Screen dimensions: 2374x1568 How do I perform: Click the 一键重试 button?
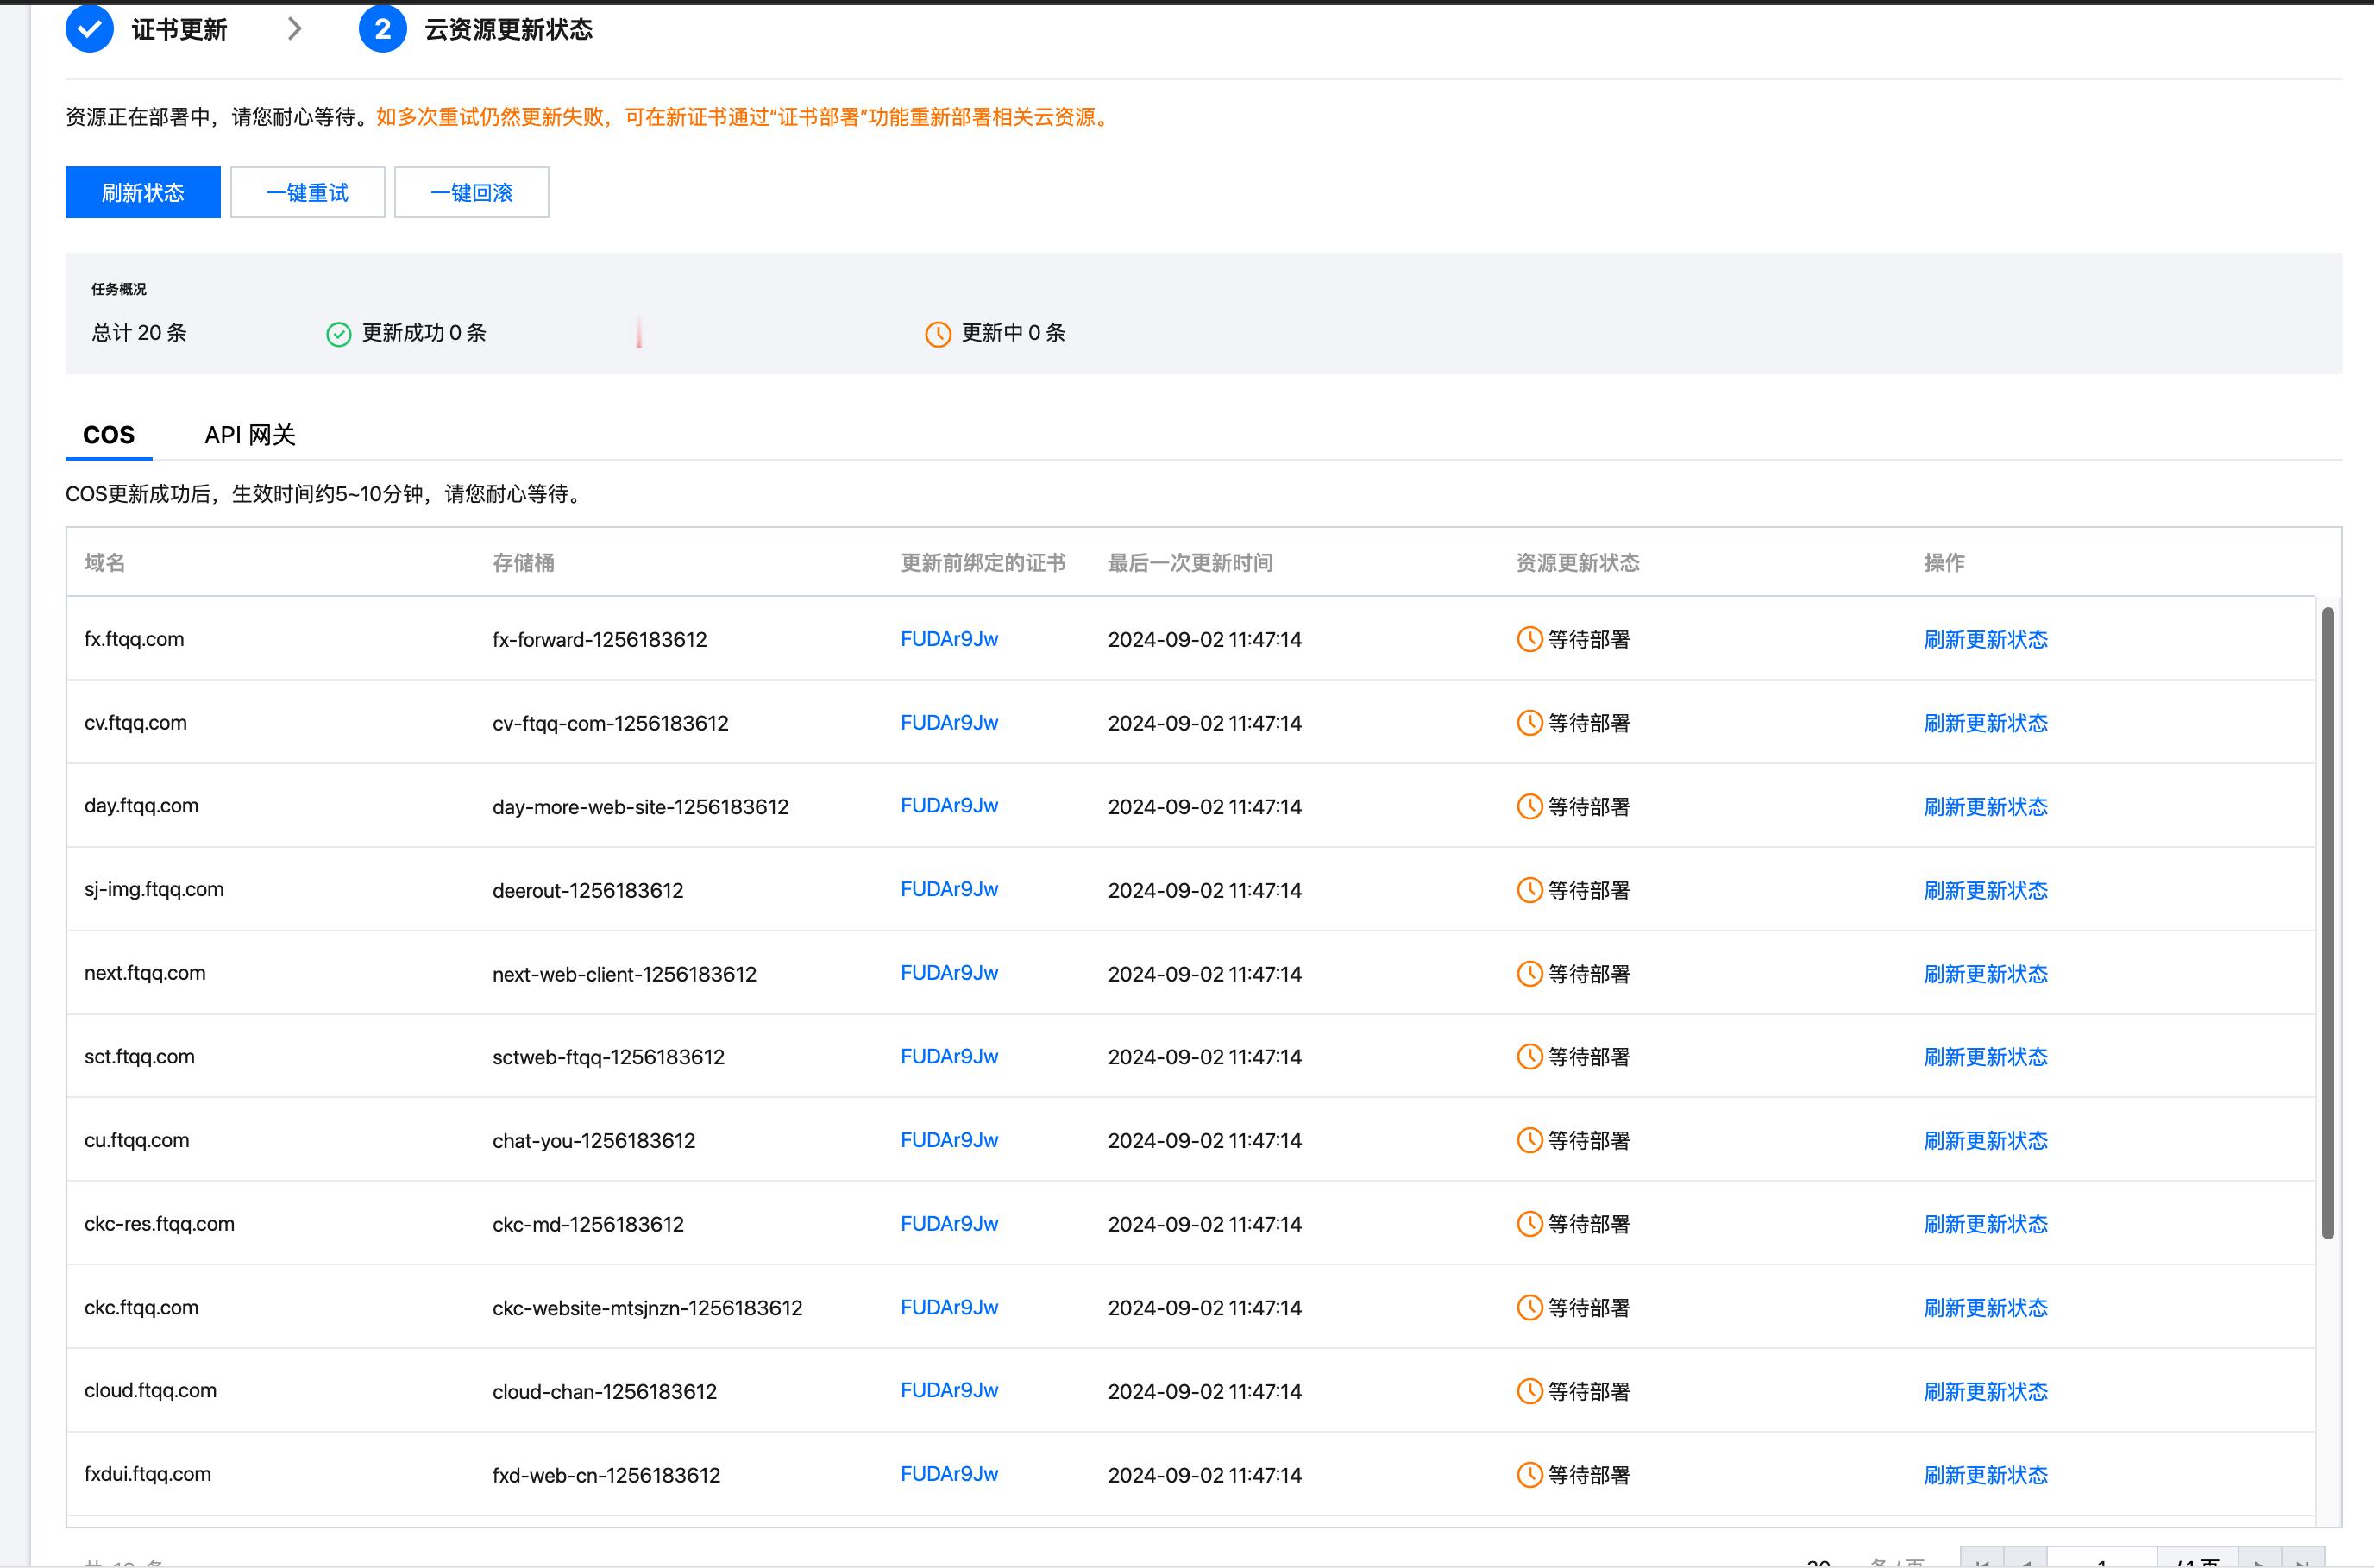click(307, 192)
